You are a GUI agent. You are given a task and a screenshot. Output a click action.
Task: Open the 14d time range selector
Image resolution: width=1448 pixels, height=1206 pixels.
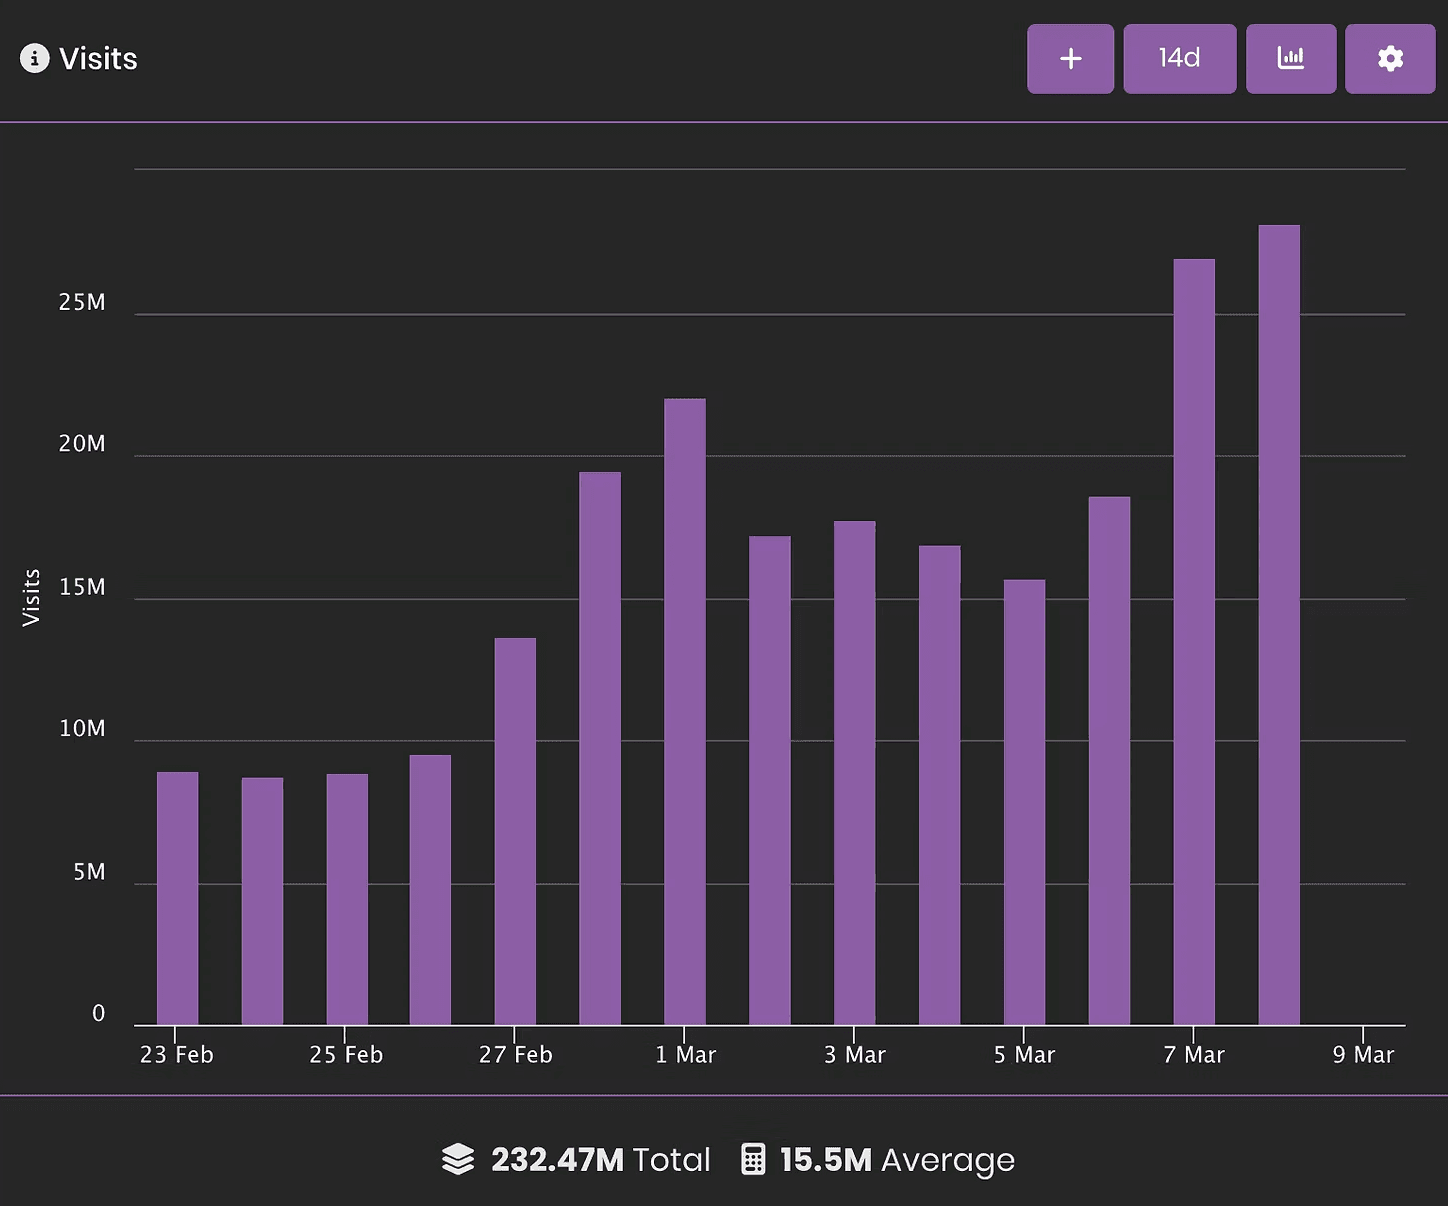[1179, 59]
